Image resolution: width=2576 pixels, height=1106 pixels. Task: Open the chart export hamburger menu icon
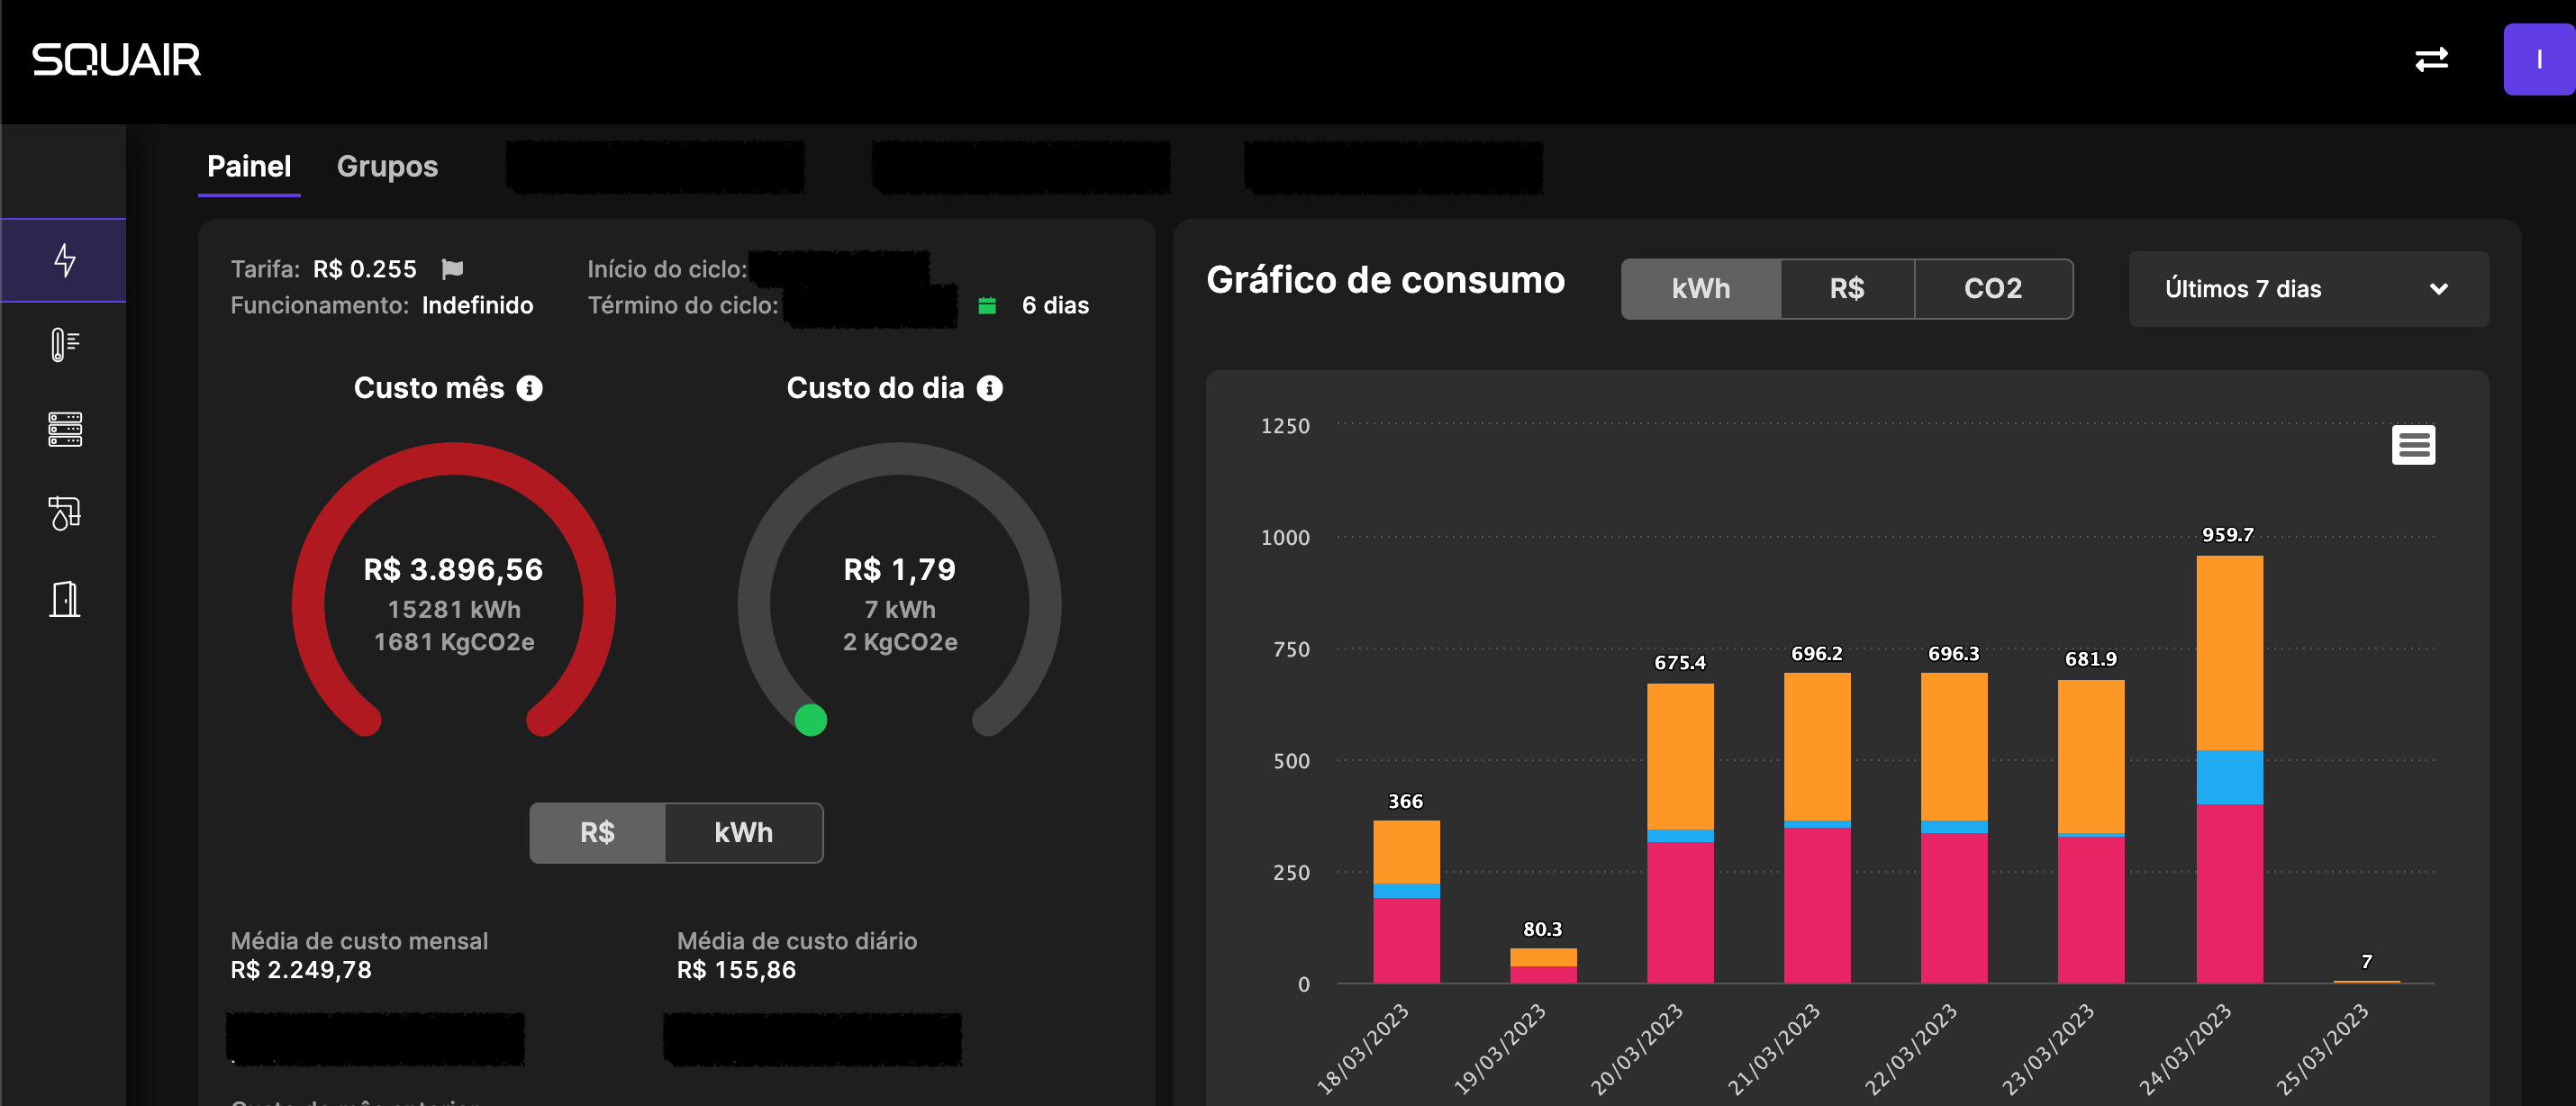2415,444
